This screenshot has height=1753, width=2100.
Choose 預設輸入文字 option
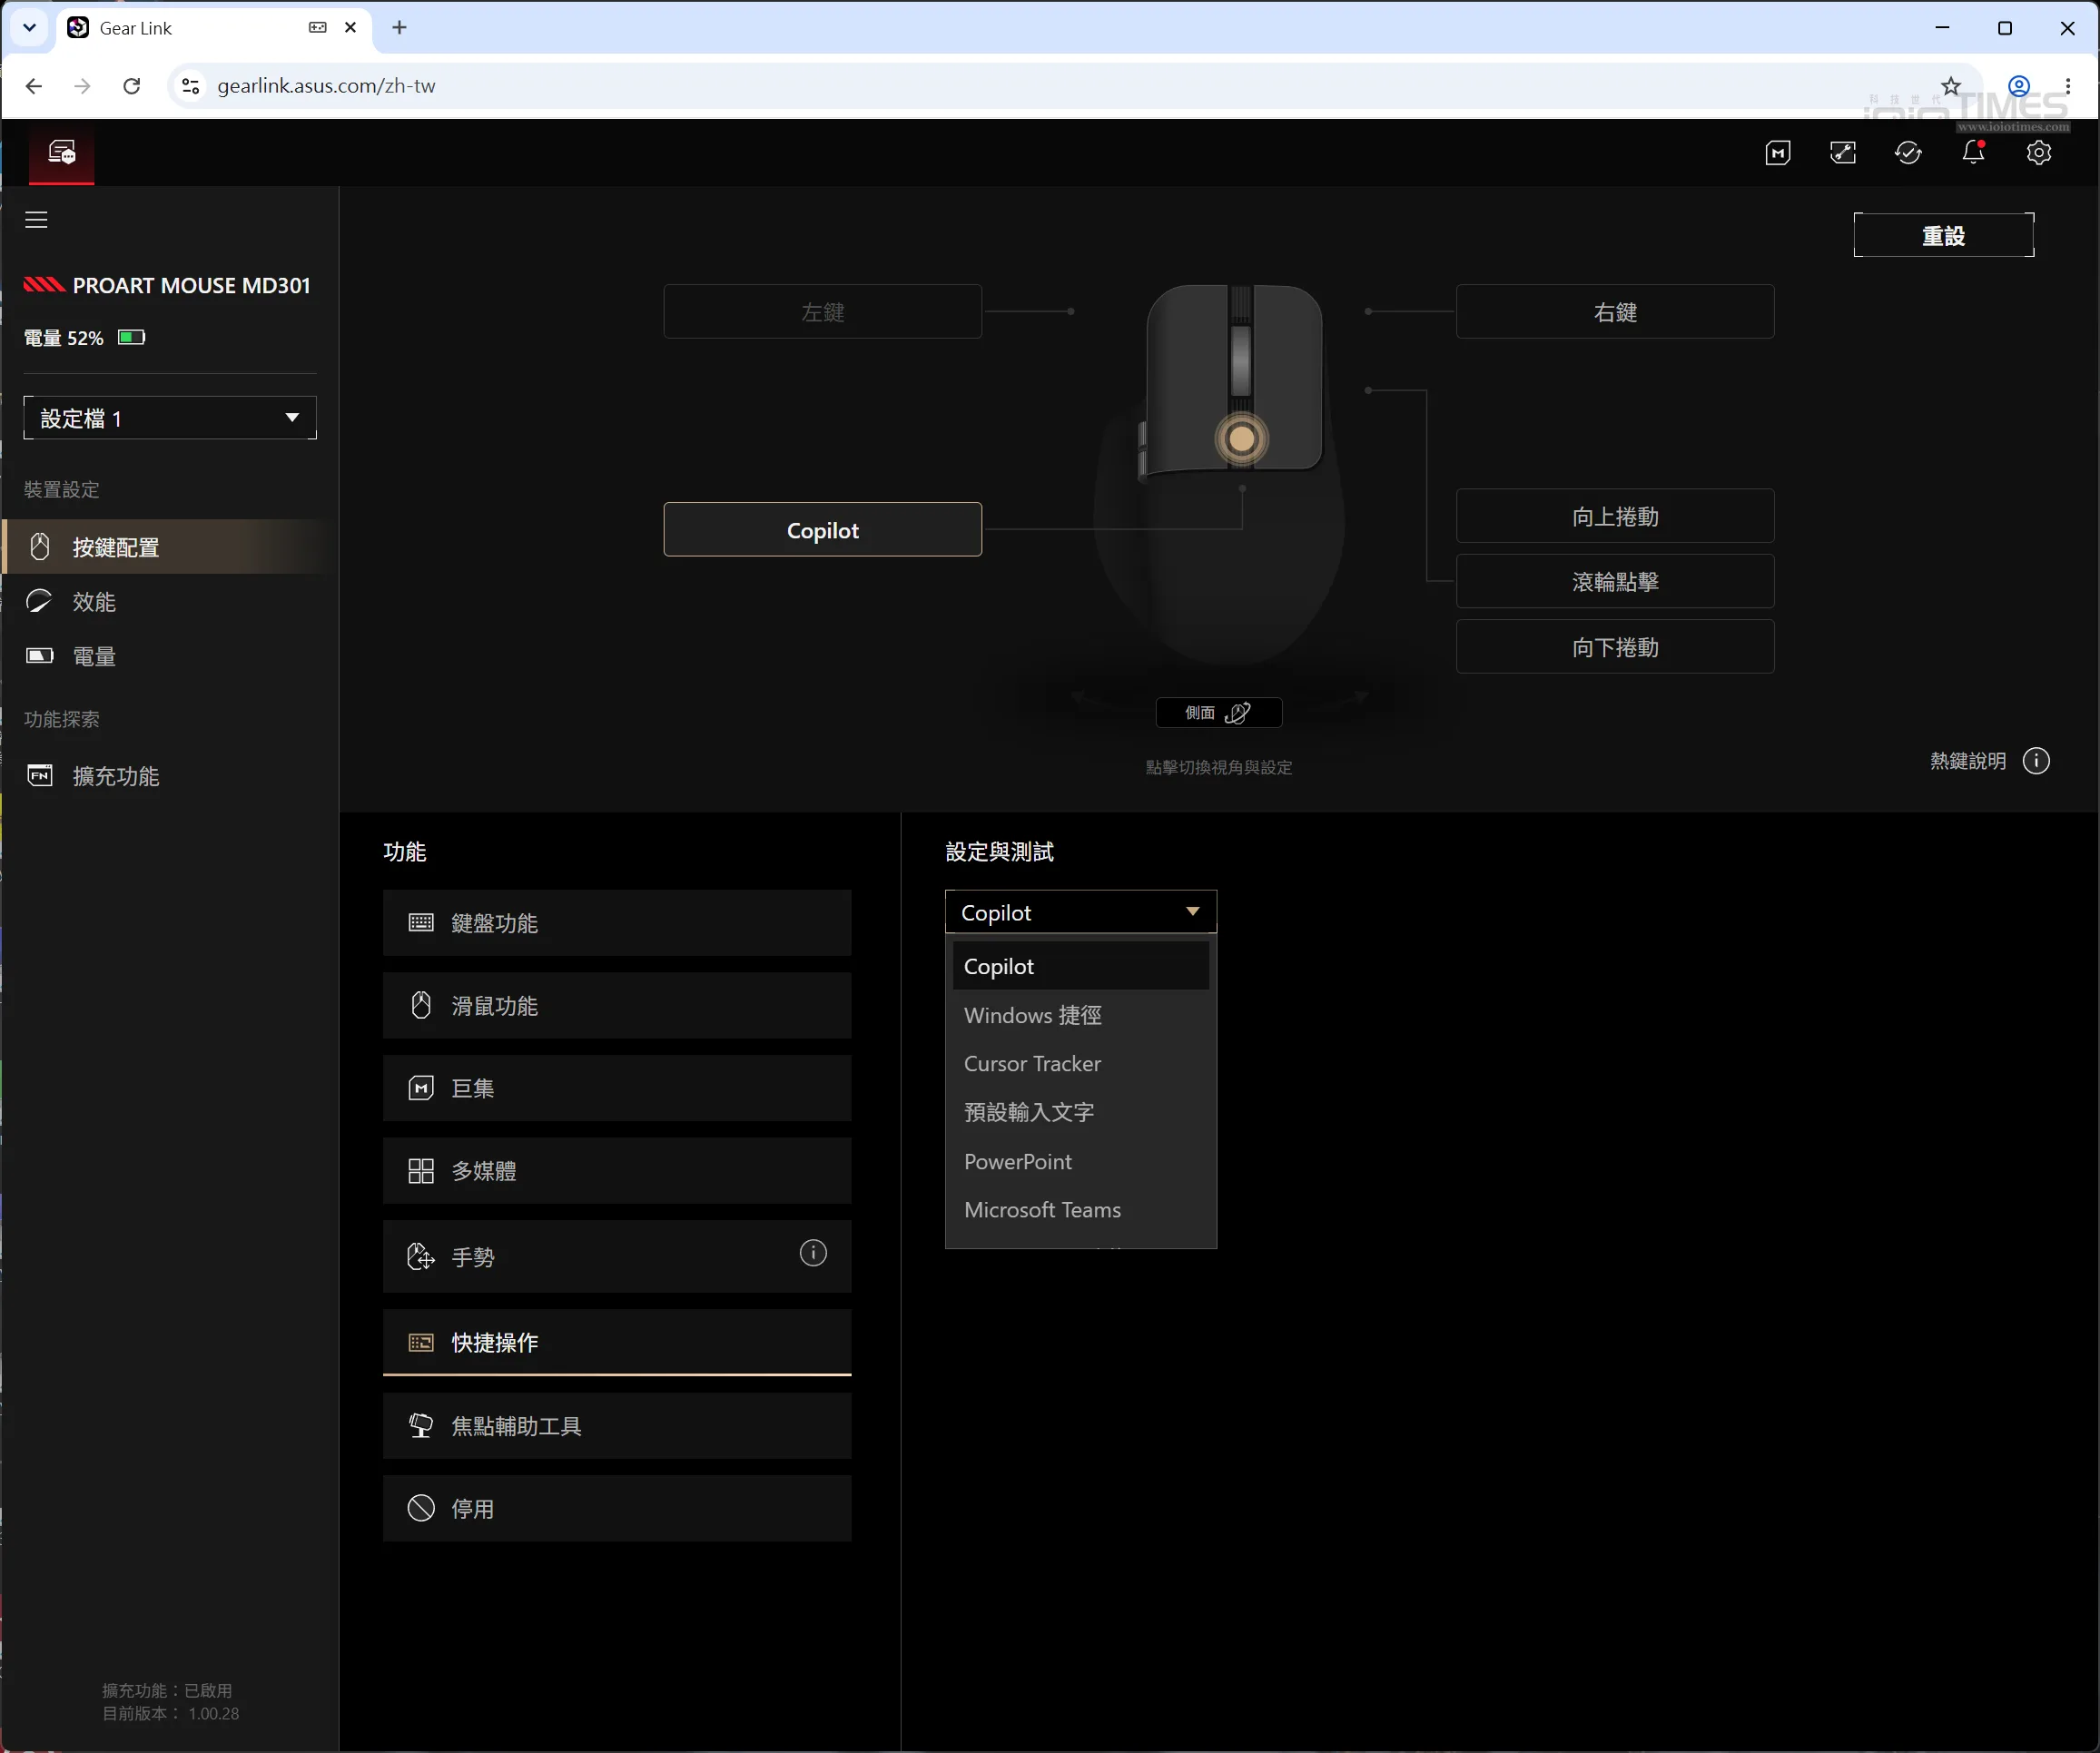(x=1080, y=1112)
